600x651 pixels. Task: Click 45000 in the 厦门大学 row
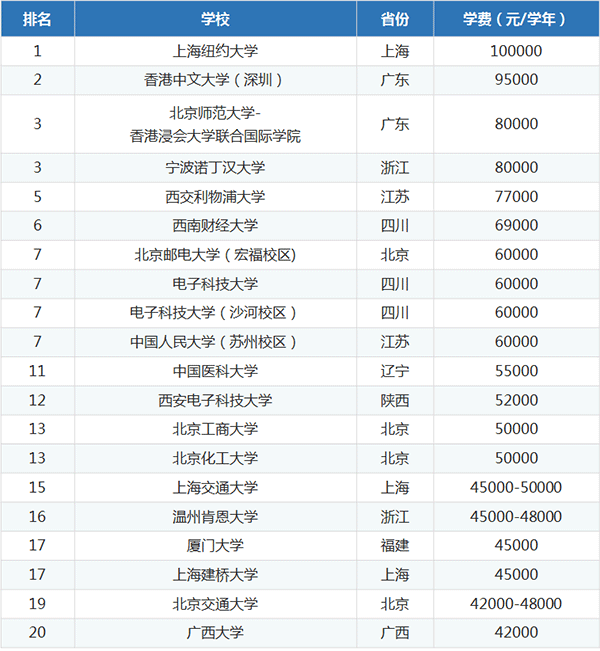coord(516,545)
